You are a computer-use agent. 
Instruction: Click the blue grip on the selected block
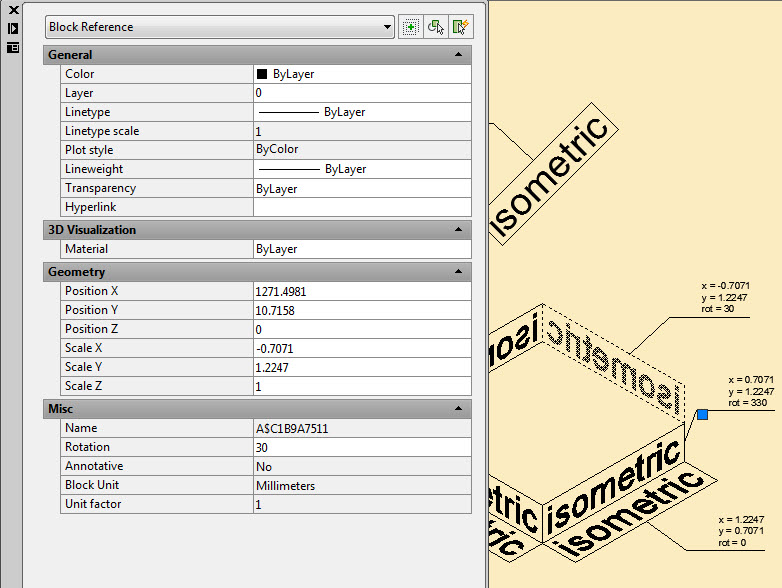(x=702, y=414)
